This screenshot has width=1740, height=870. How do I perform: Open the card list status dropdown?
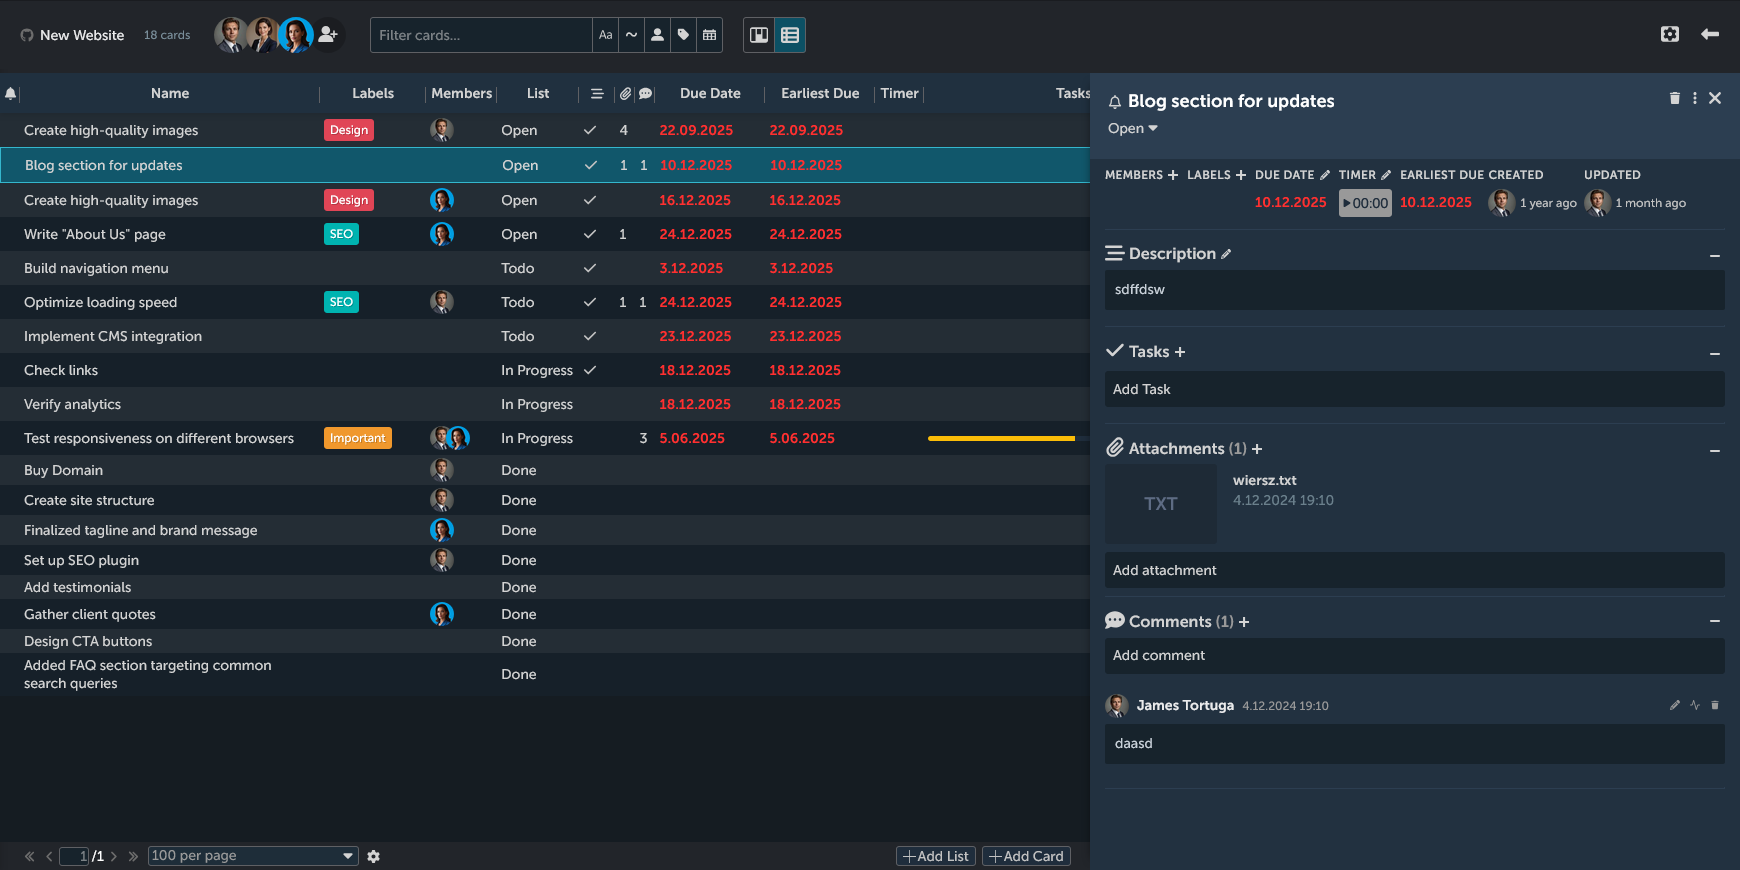[x=1133, y=128]
